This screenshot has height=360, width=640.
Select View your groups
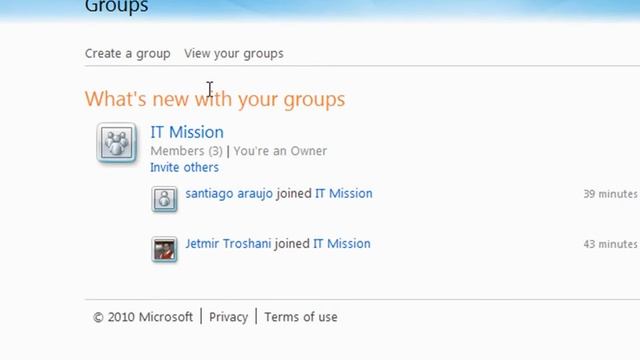click(x=234, y=53)
